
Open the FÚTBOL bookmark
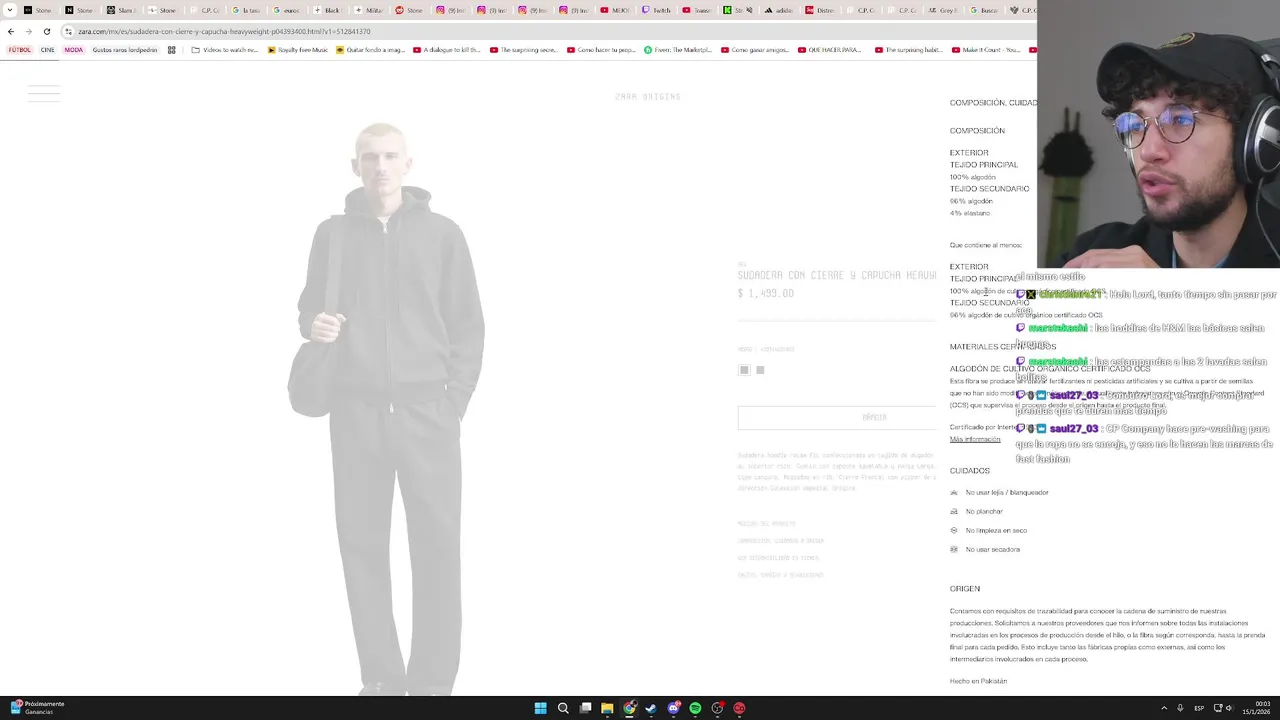click(19, 50)
